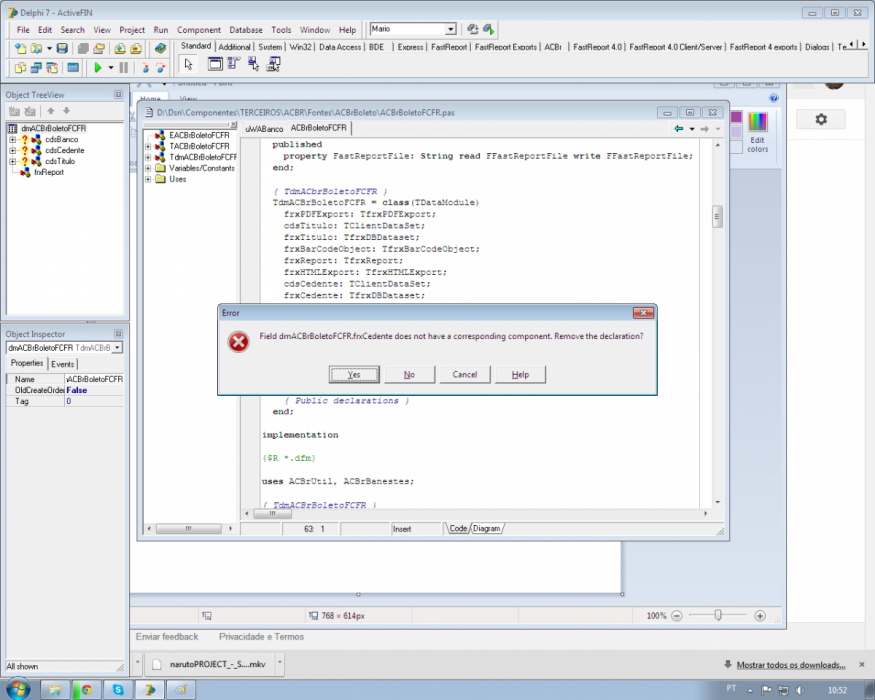The image size is (875, 700).
Task: Click the Name property value field
Action: tap(94, 379)
